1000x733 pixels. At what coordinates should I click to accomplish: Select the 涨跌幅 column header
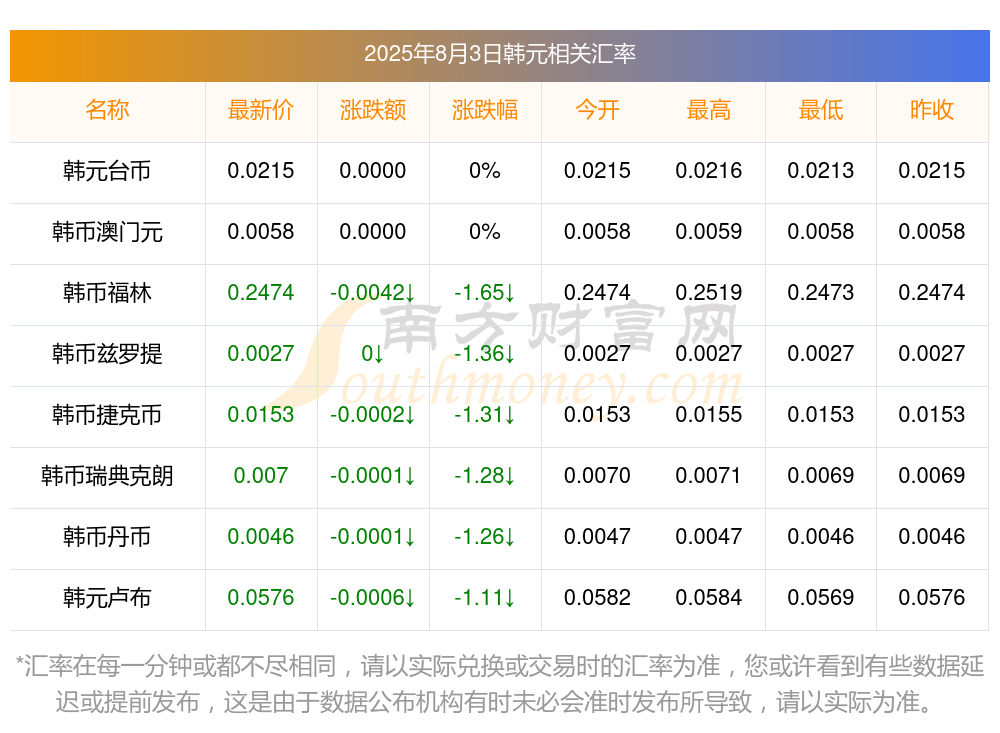coord(485,110)
